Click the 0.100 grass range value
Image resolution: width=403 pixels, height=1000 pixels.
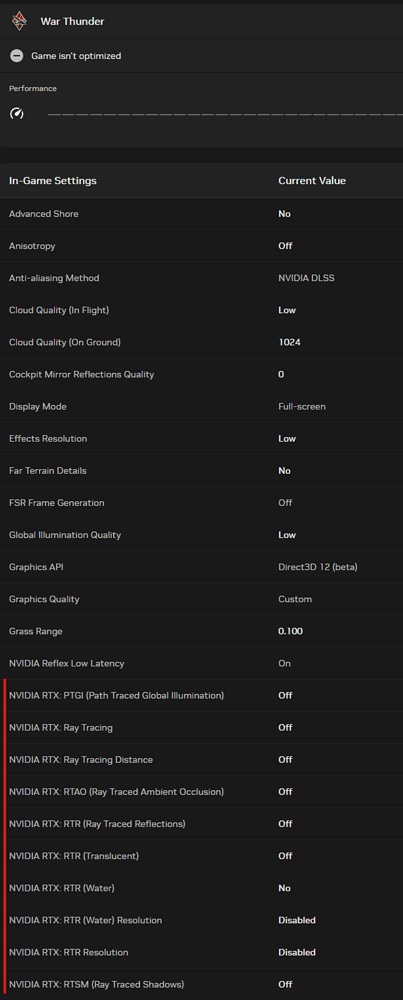point(291,631)
